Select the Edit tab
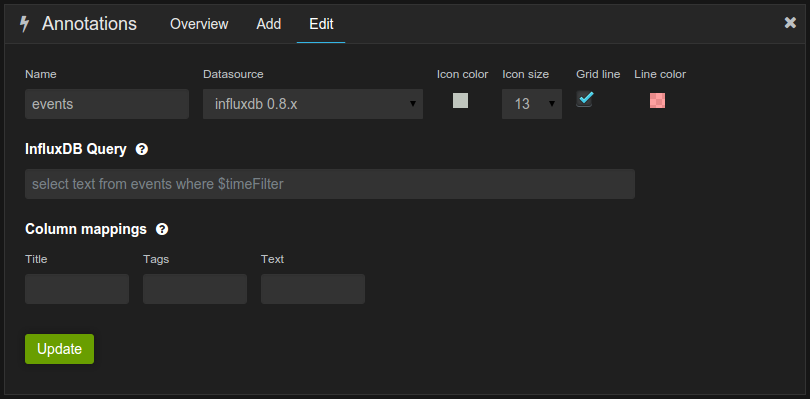The height and width of the screenshot is (399, 810). coord(321,24)
